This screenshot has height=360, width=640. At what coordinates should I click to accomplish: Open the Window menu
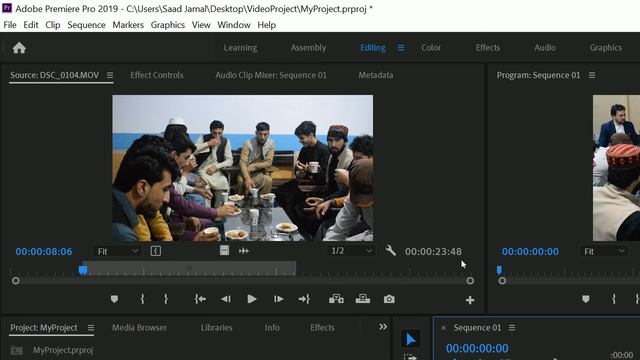234,25
